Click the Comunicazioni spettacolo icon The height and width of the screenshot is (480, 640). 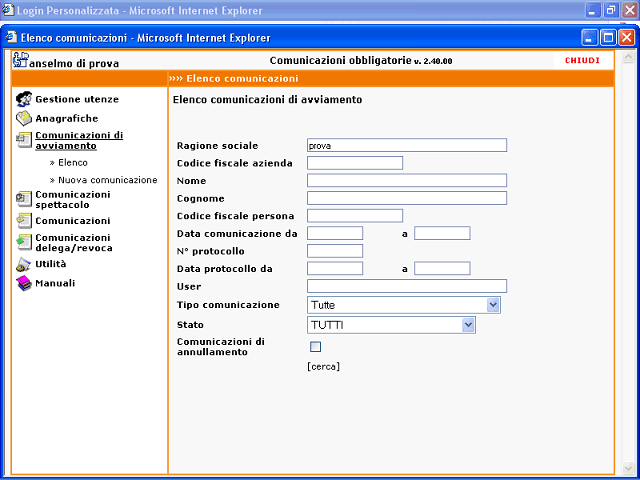pos(24,199)
